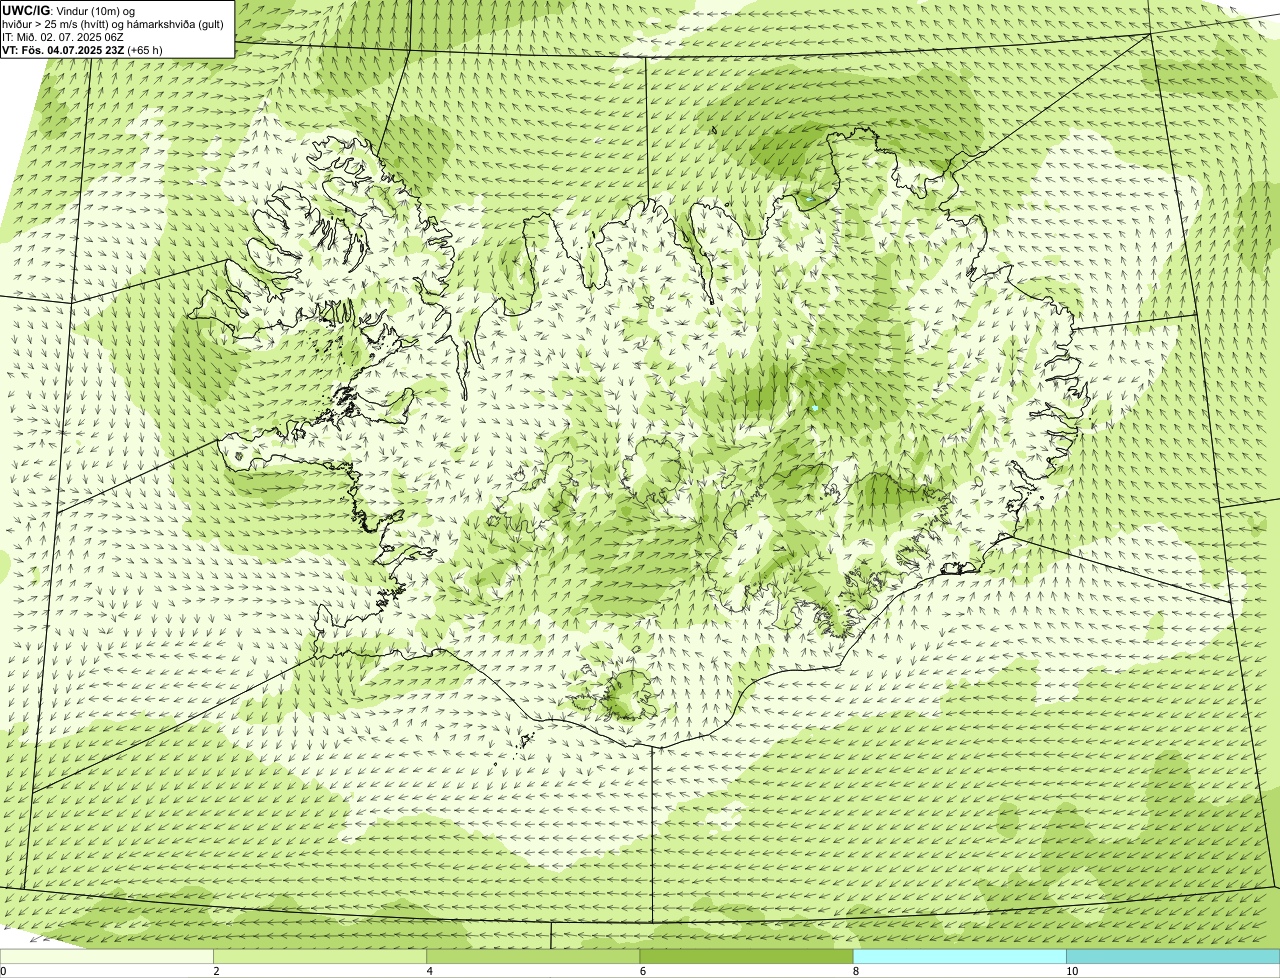Click the legend tick label '4'
Screen dimensions: 1280x978
429,971
